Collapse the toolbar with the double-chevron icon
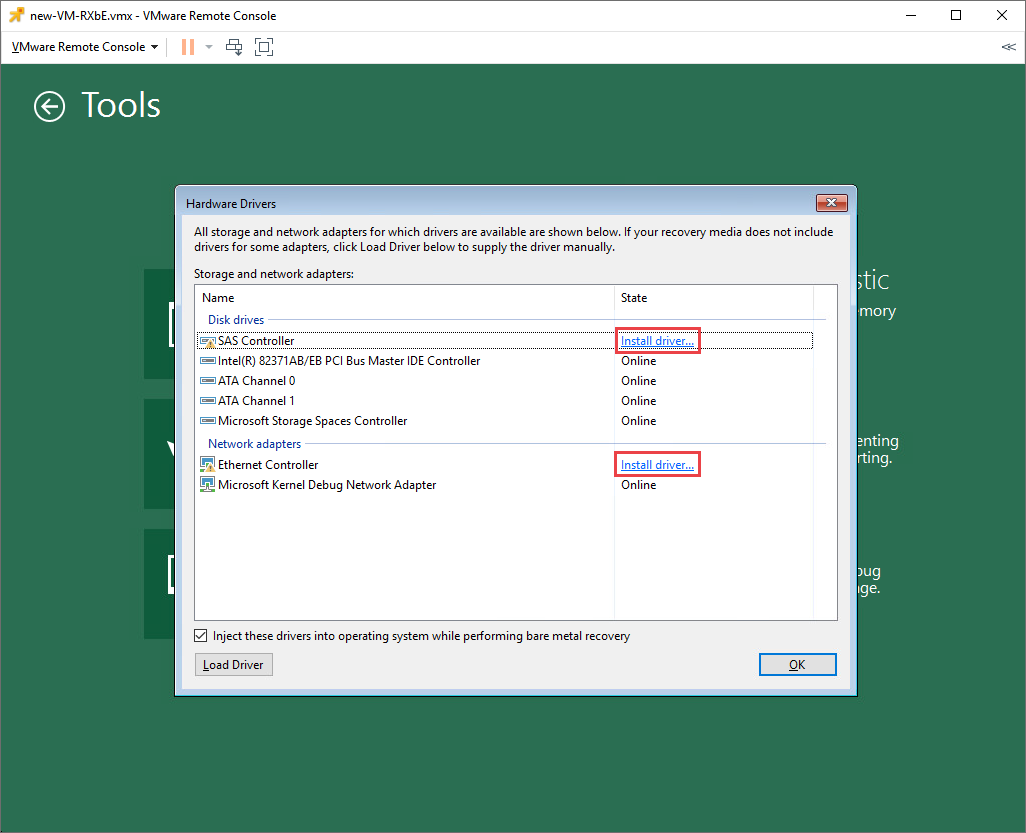Screen dimensions: 1026x833 (x=1008, y=47)
